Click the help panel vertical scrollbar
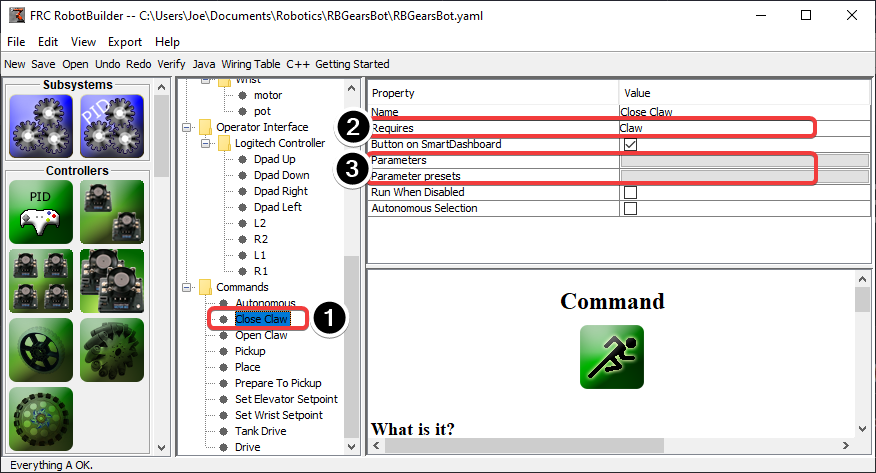This screenshot has width=876, height=473. coord(862,360)
